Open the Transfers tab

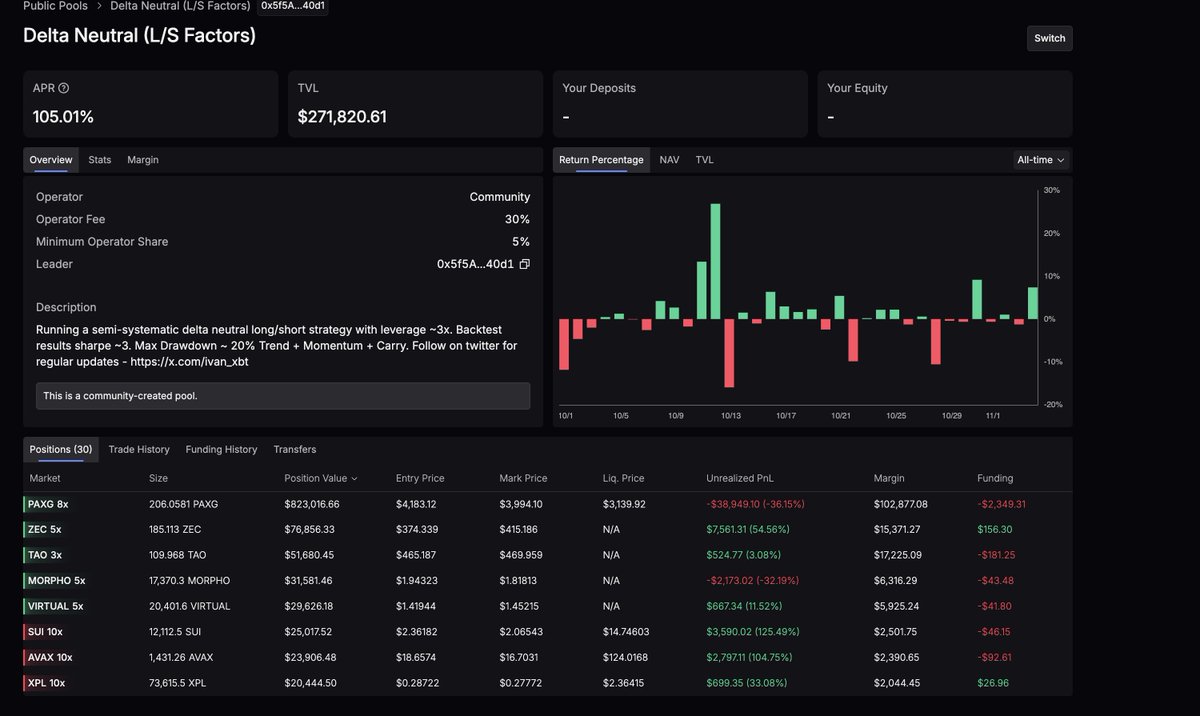click(295, 450)
